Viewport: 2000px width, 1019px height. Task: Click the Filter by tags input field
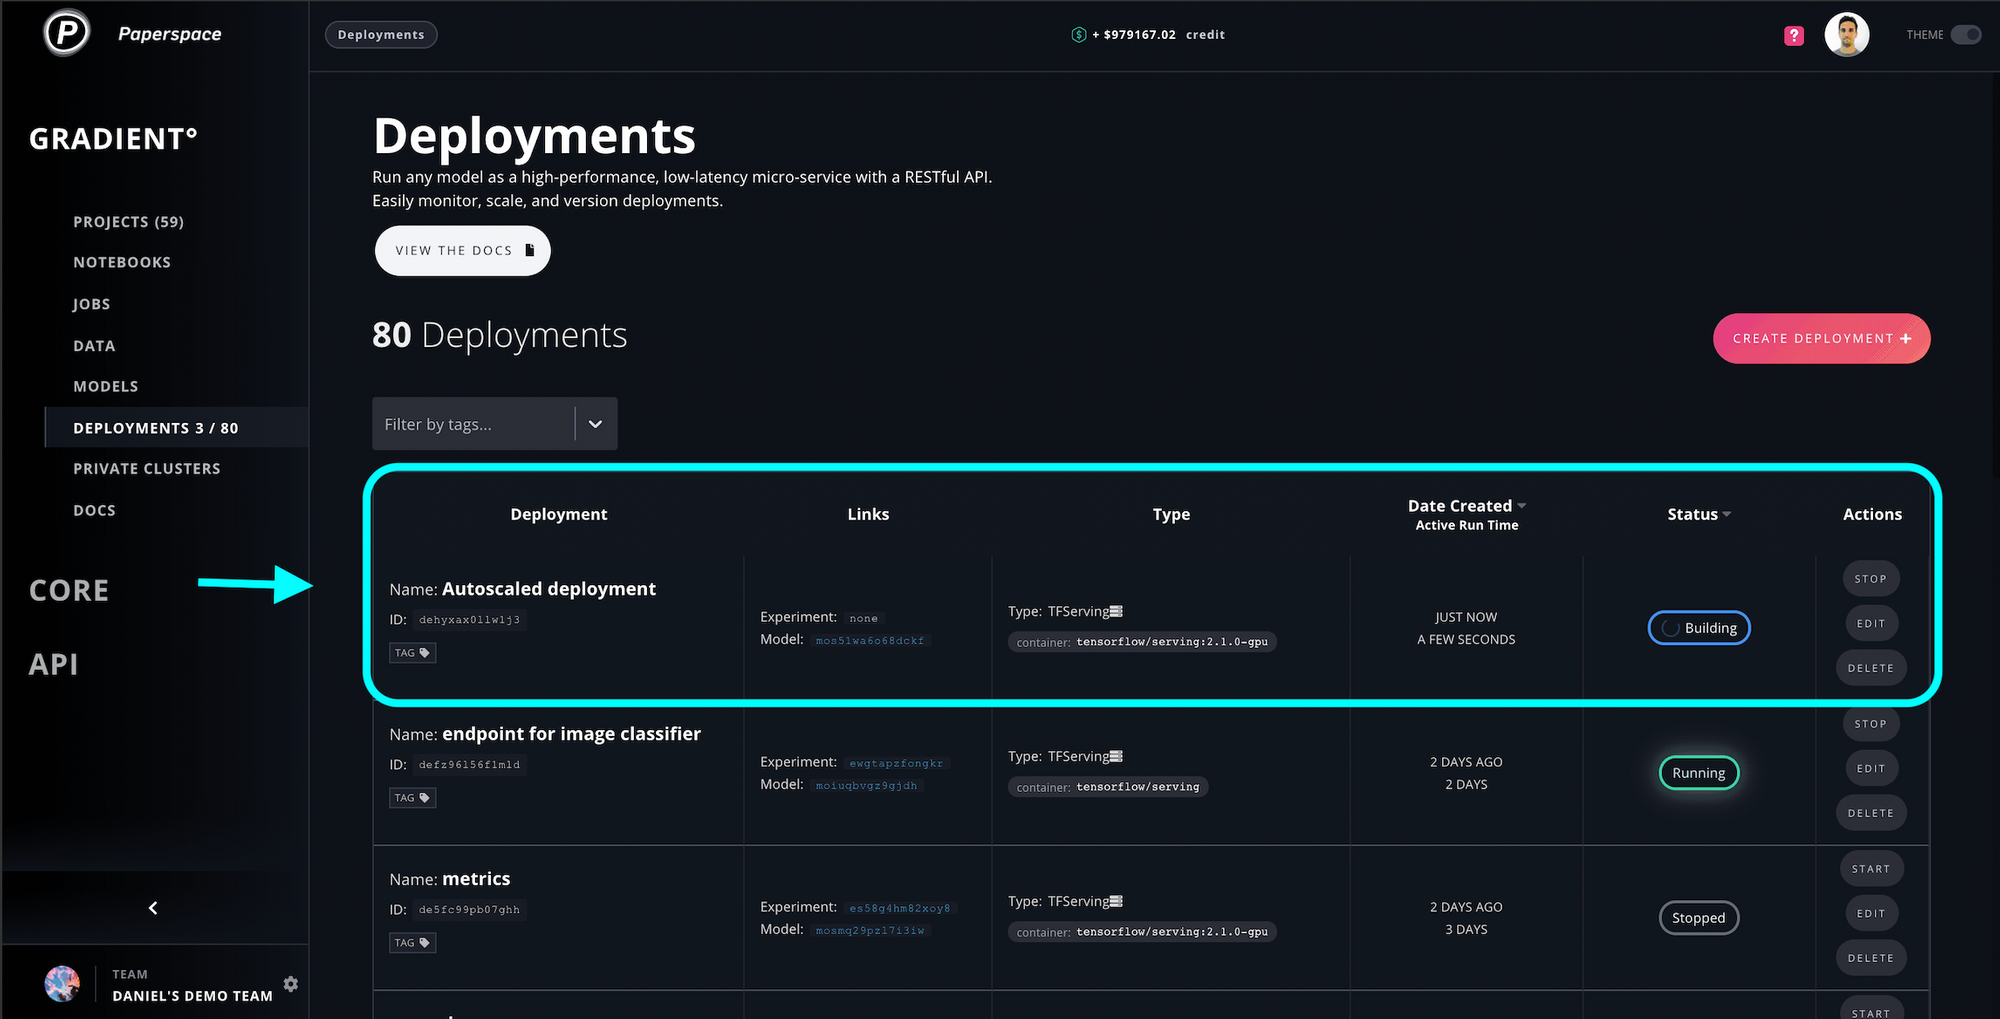click(x=474, y=424)
